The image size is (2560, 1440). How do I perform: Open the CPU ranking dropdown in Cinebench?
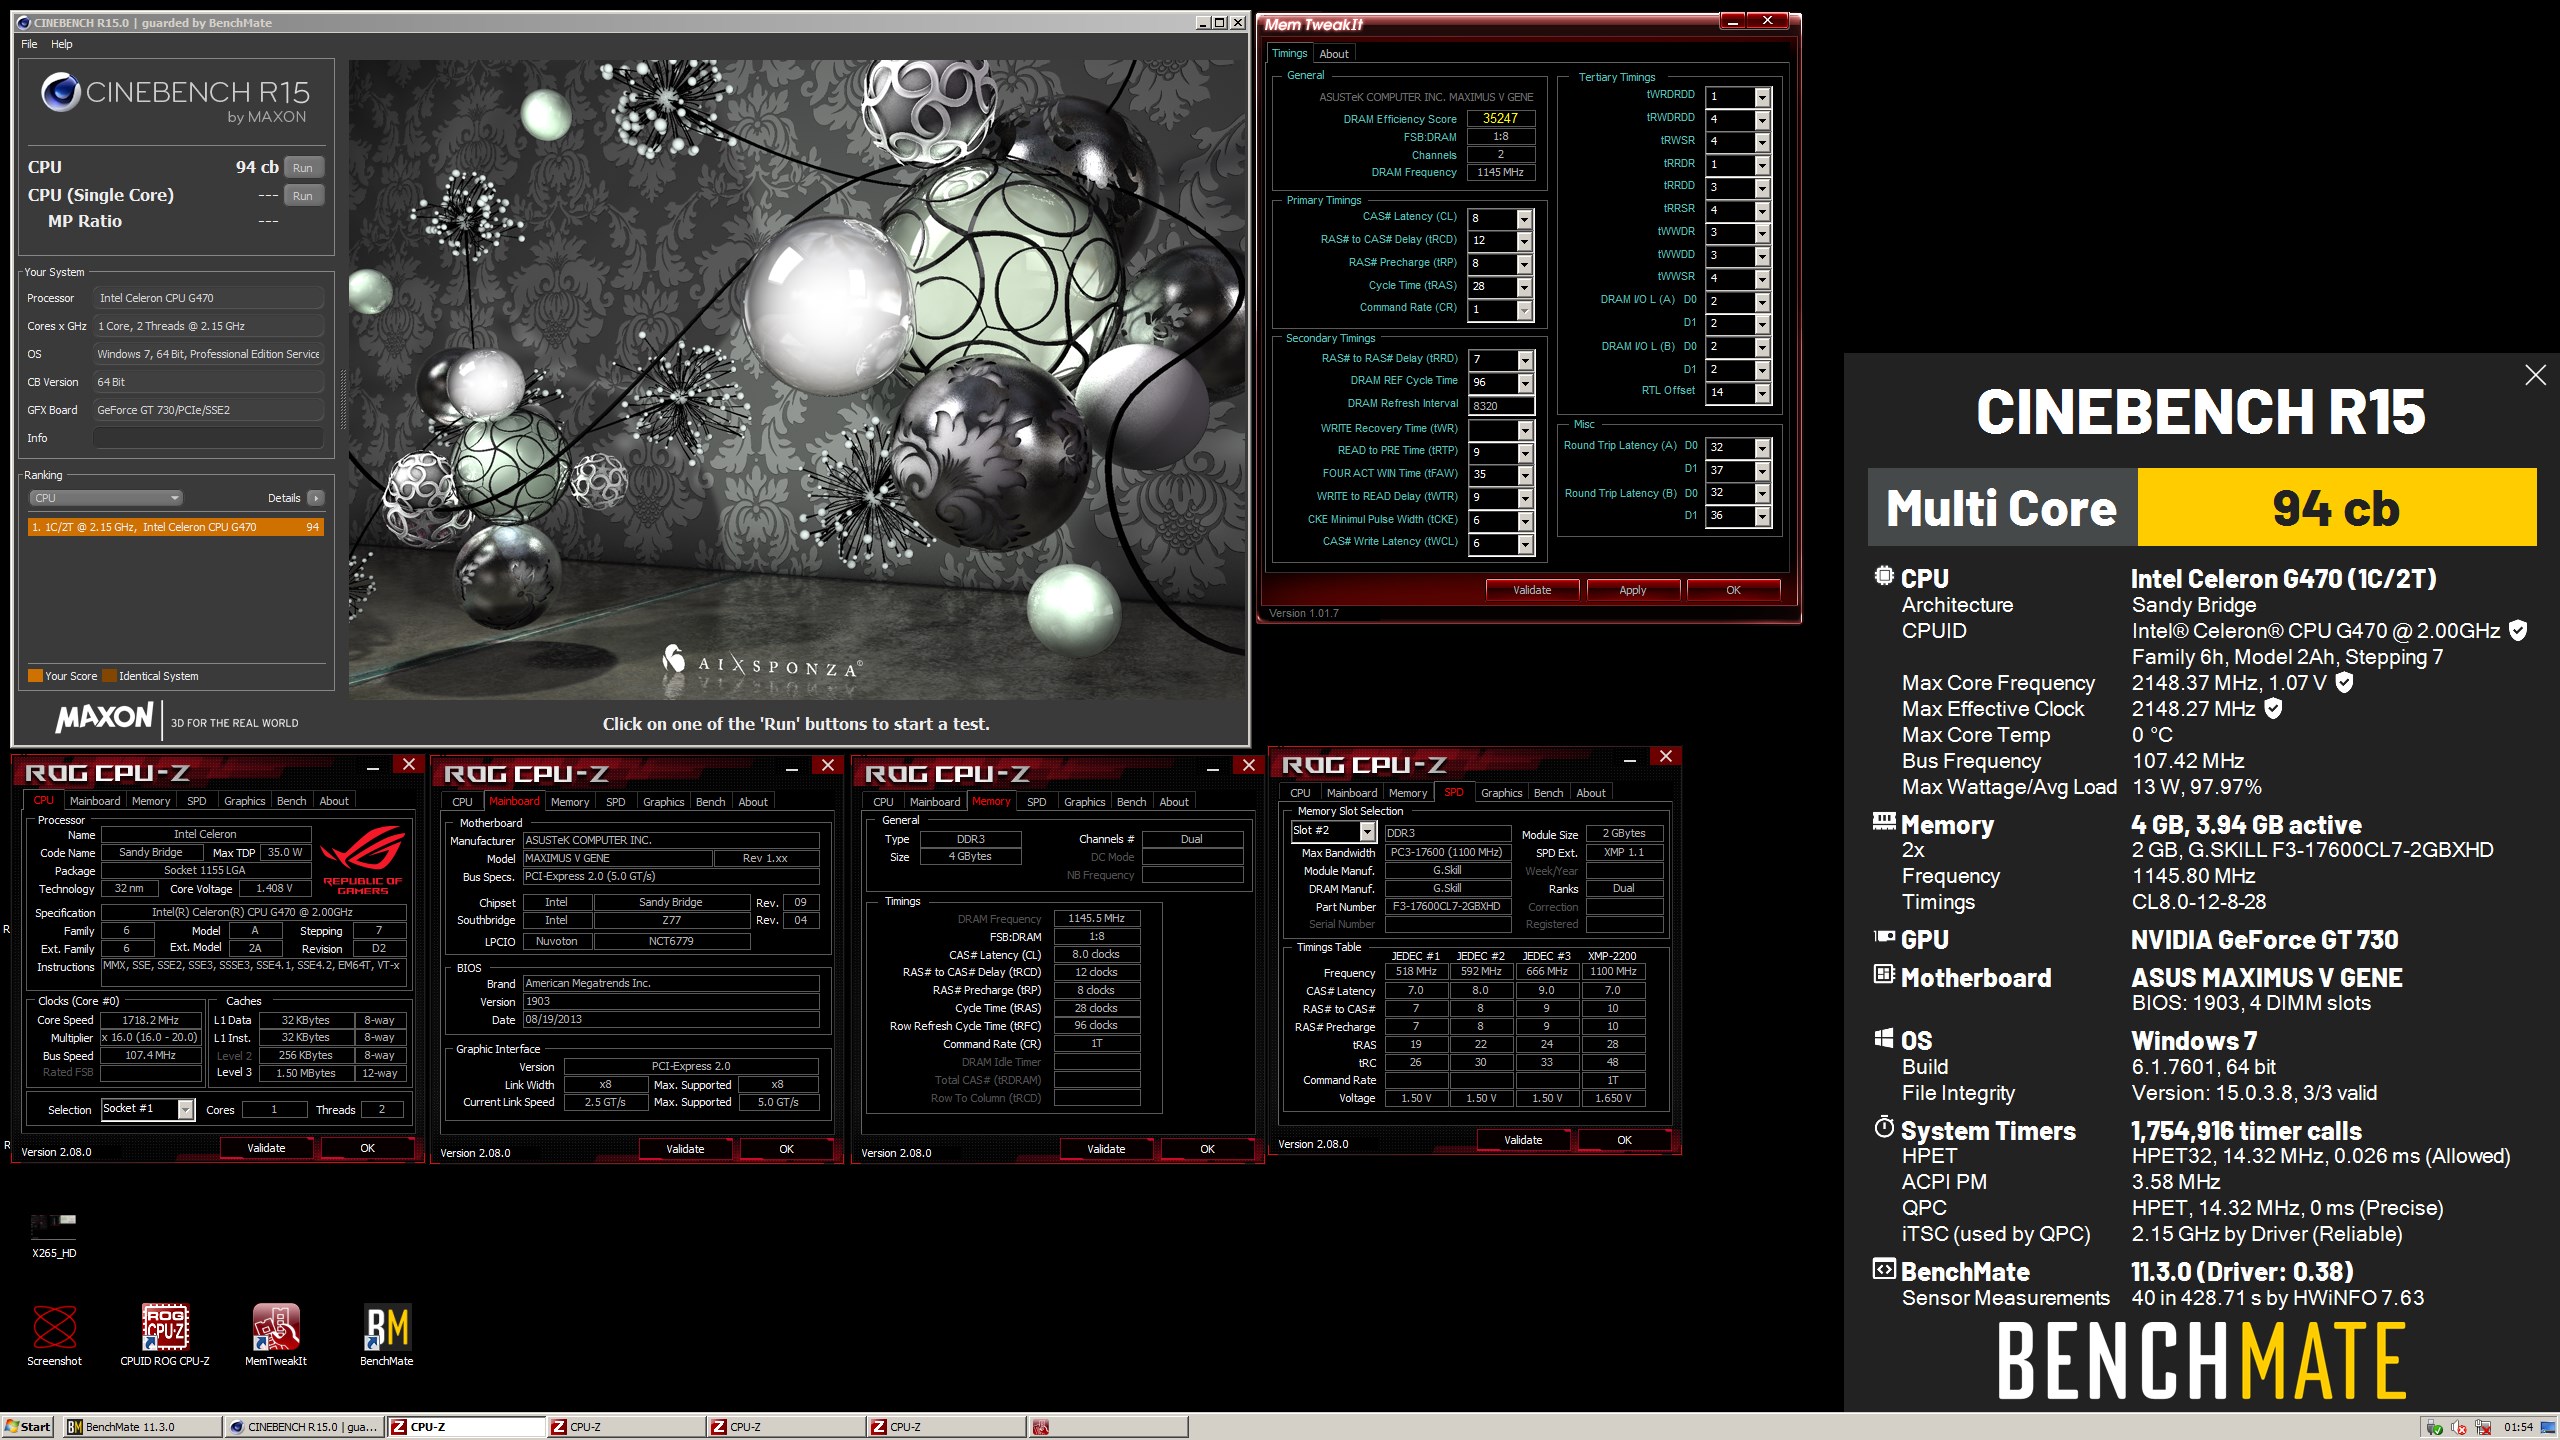(x=105, y=498)
